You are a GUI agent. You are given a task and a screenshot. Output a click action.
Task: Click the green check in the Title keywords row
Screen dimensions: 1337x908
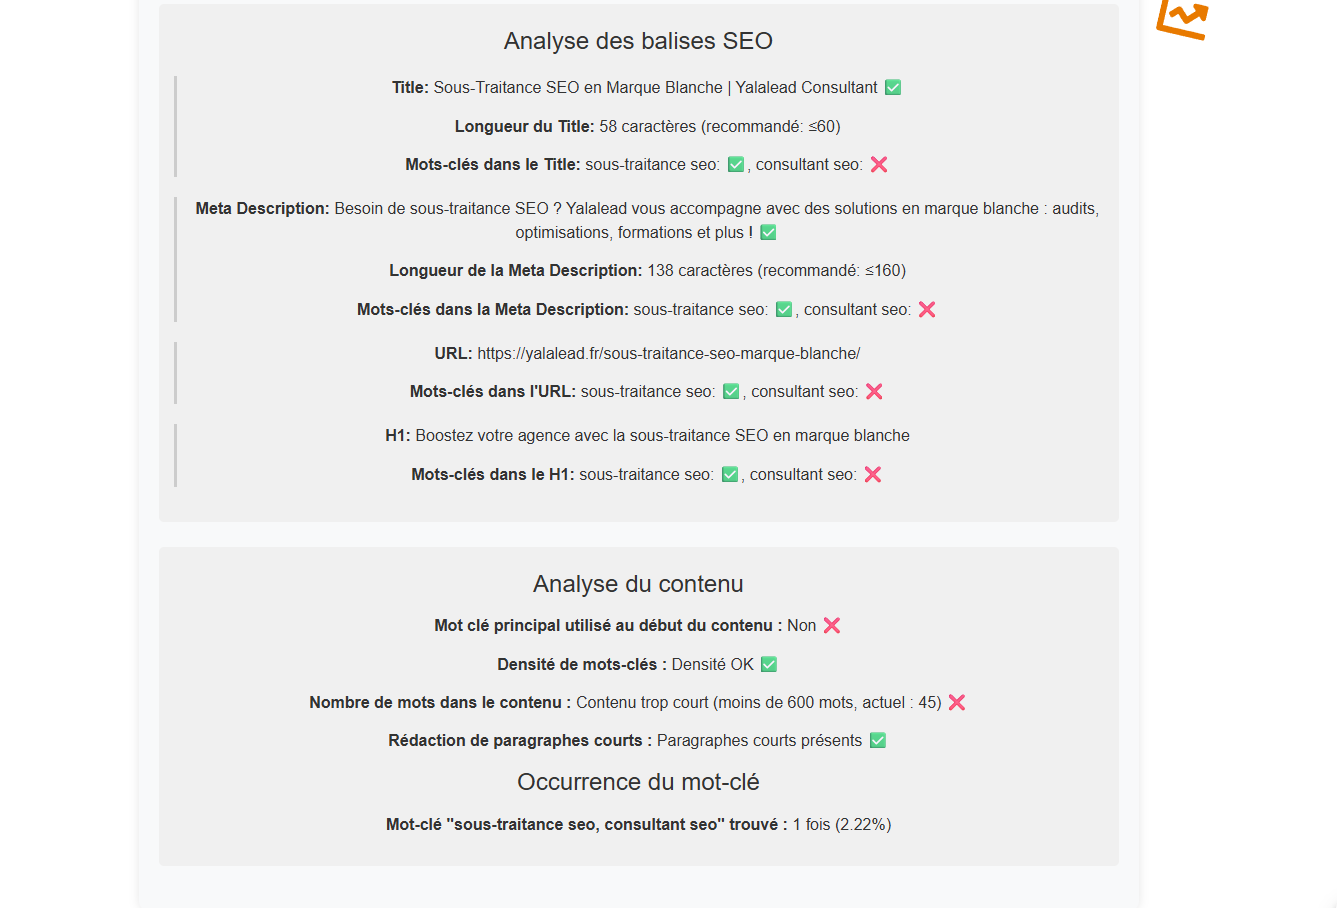tap(736, 165)
